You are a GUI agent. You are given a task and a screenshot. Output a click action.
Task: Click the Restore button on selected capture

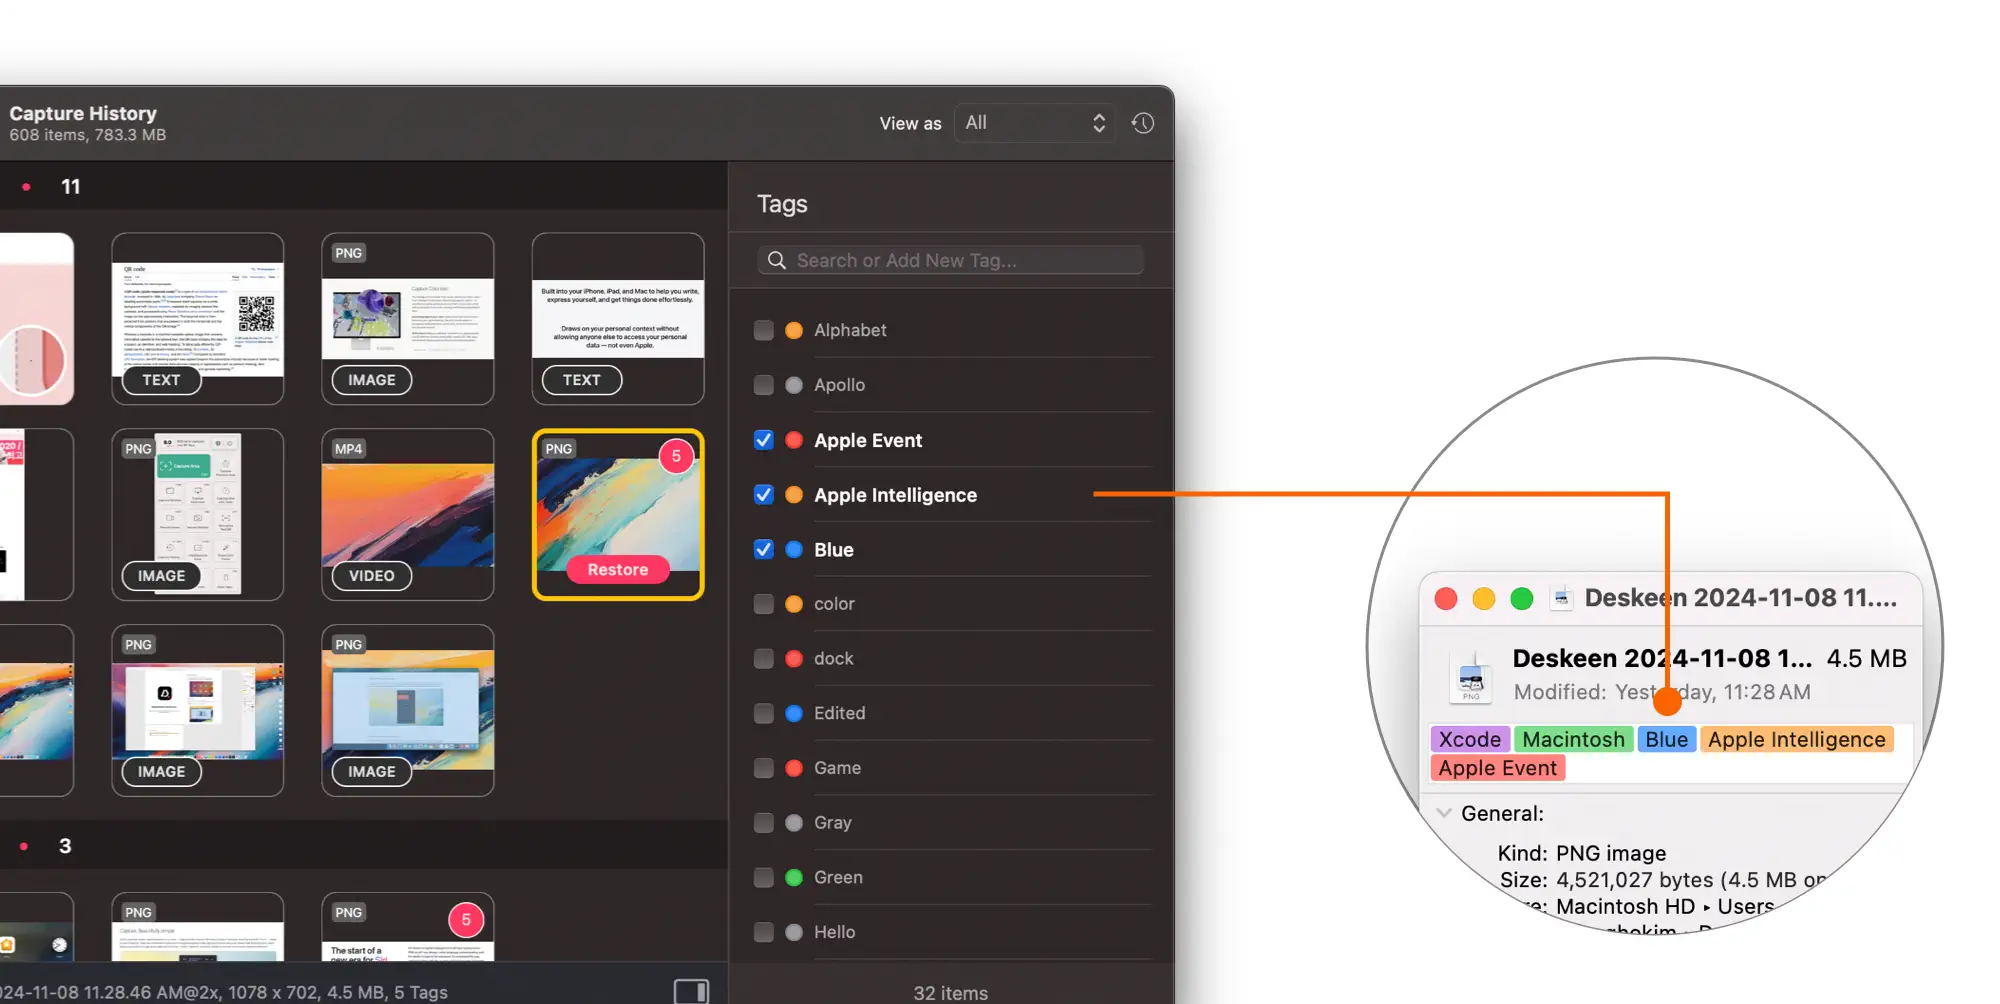tap(618, 569)
